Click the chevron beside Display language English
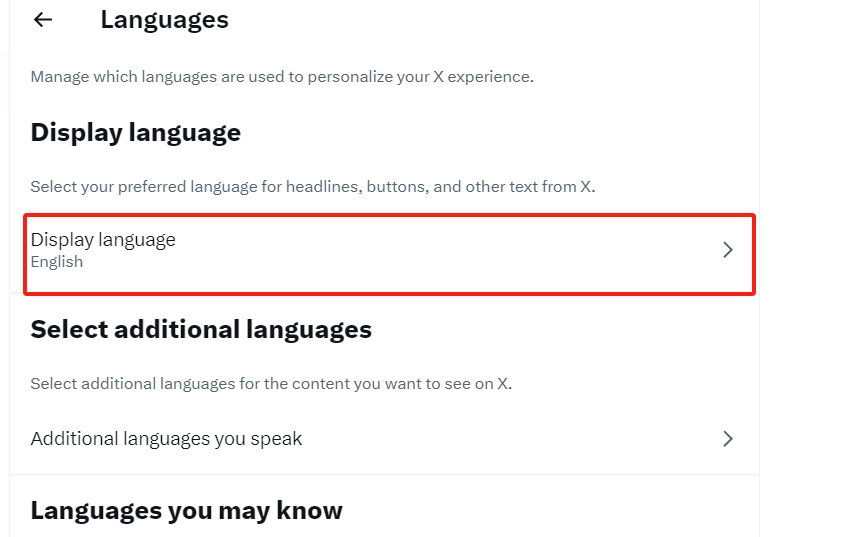The height and width of the screenshot is (537, 844). 728,250
